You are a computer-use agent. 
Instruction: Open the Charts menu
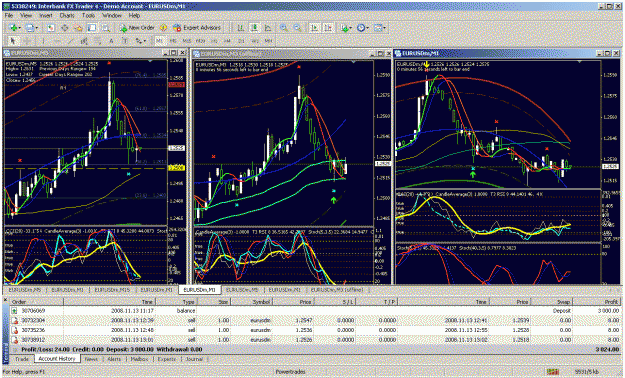pyautogui.click(x=67, y=15)
